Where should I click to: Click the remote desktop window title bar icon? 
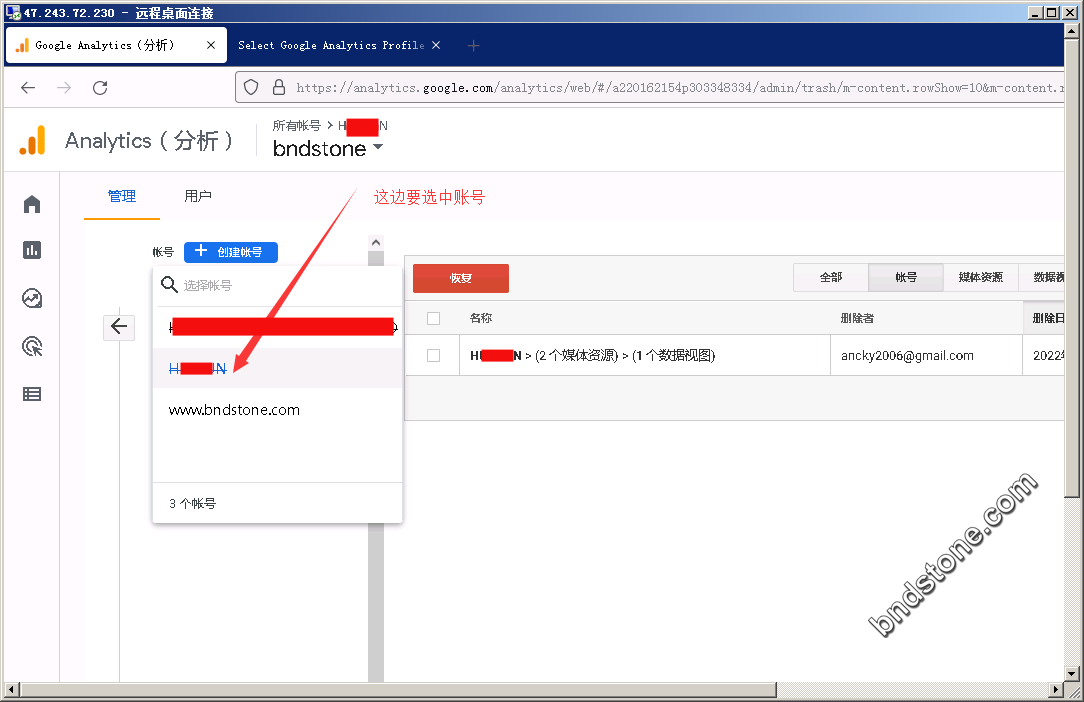click(13, 12)
